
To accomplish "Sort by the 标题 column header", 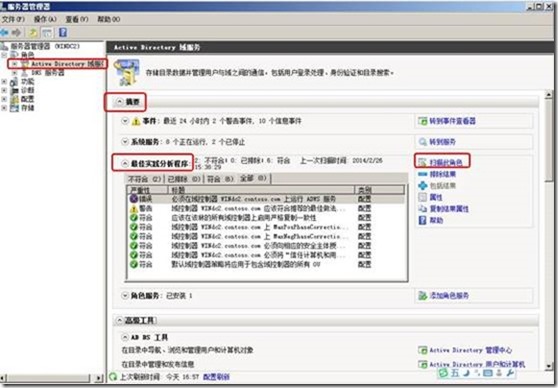I will 261,190.
